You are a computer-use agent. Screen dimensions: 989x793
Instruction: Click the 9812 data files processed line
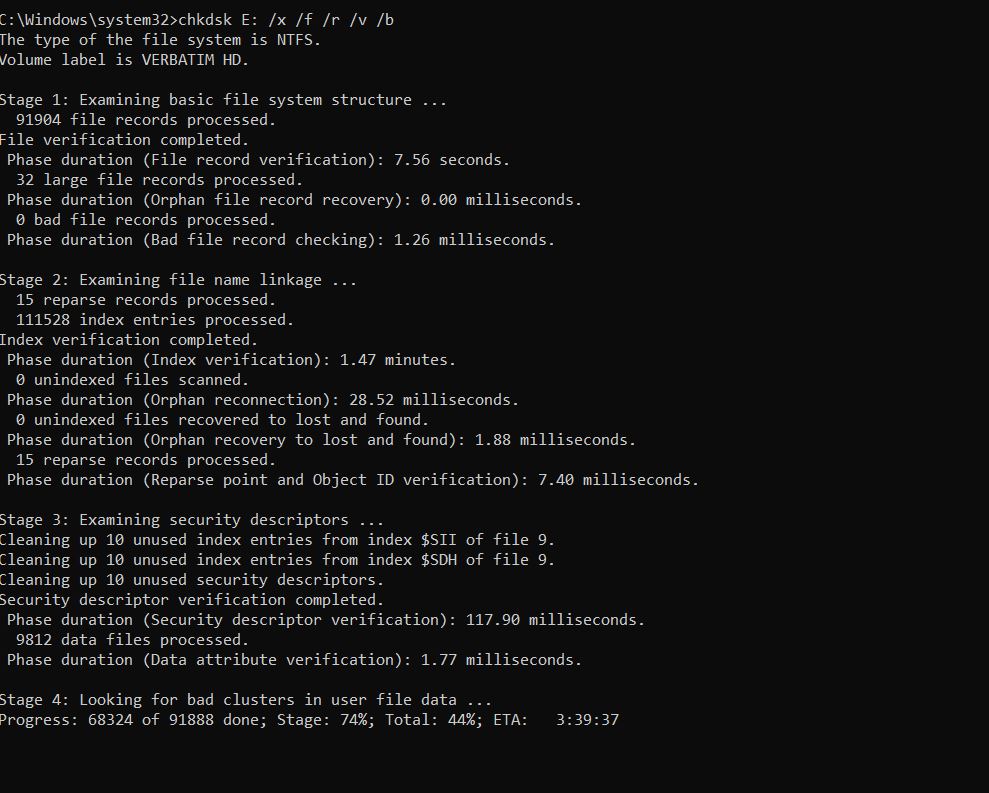point(132,640)
